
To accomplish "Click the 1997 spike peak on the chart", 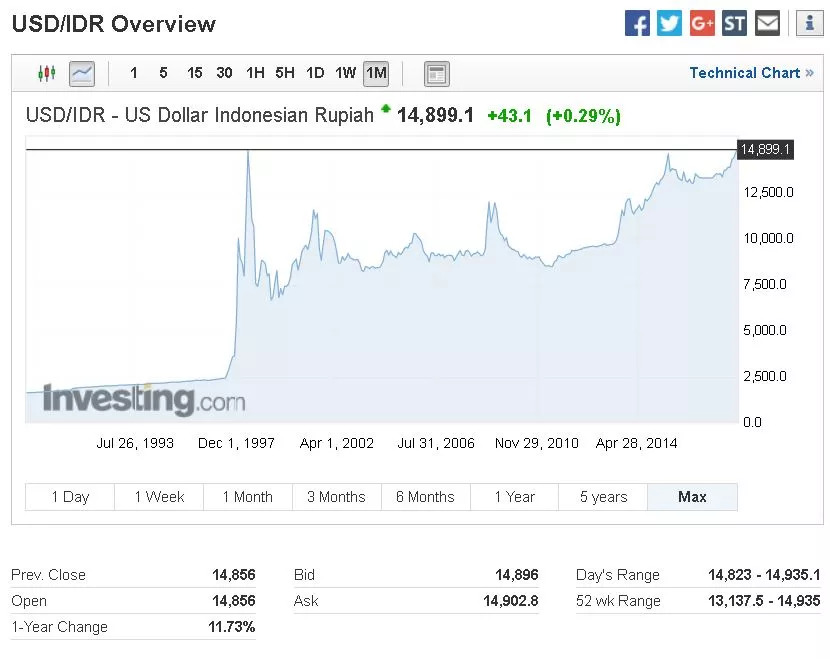I will point(248,153).
